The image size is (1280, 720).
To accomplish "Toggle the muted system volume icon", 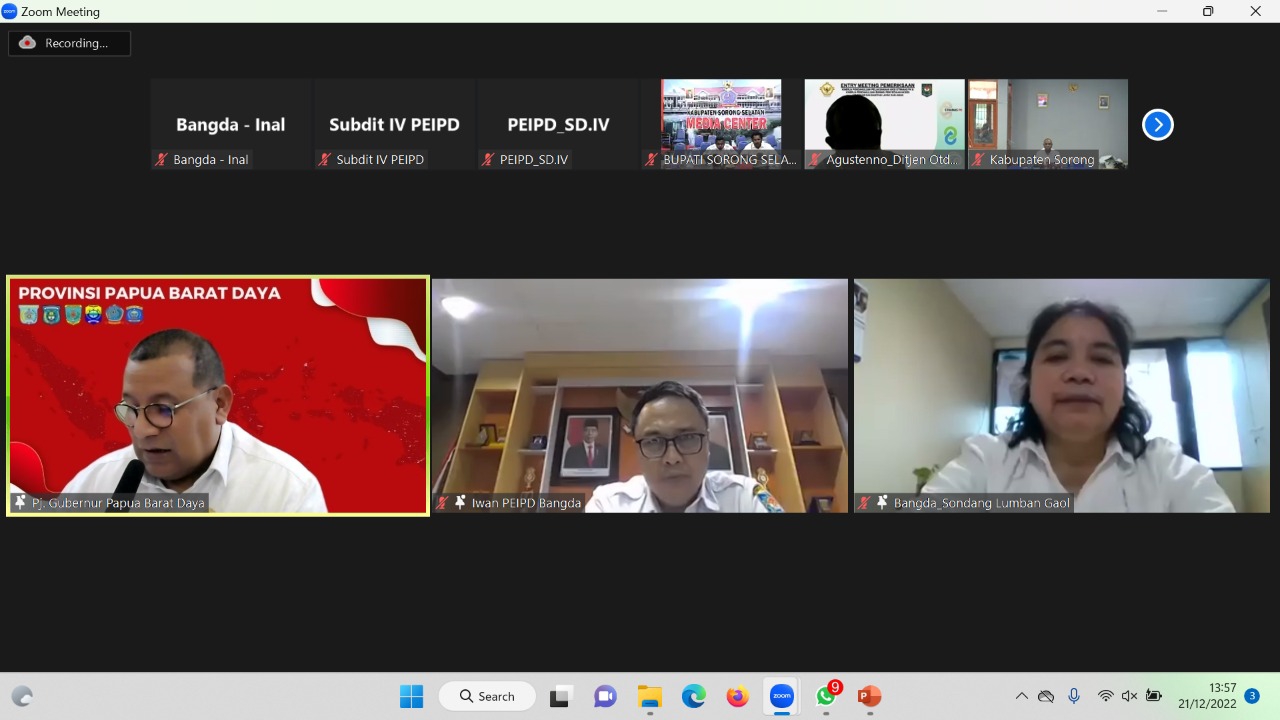I will point(1129,696).
